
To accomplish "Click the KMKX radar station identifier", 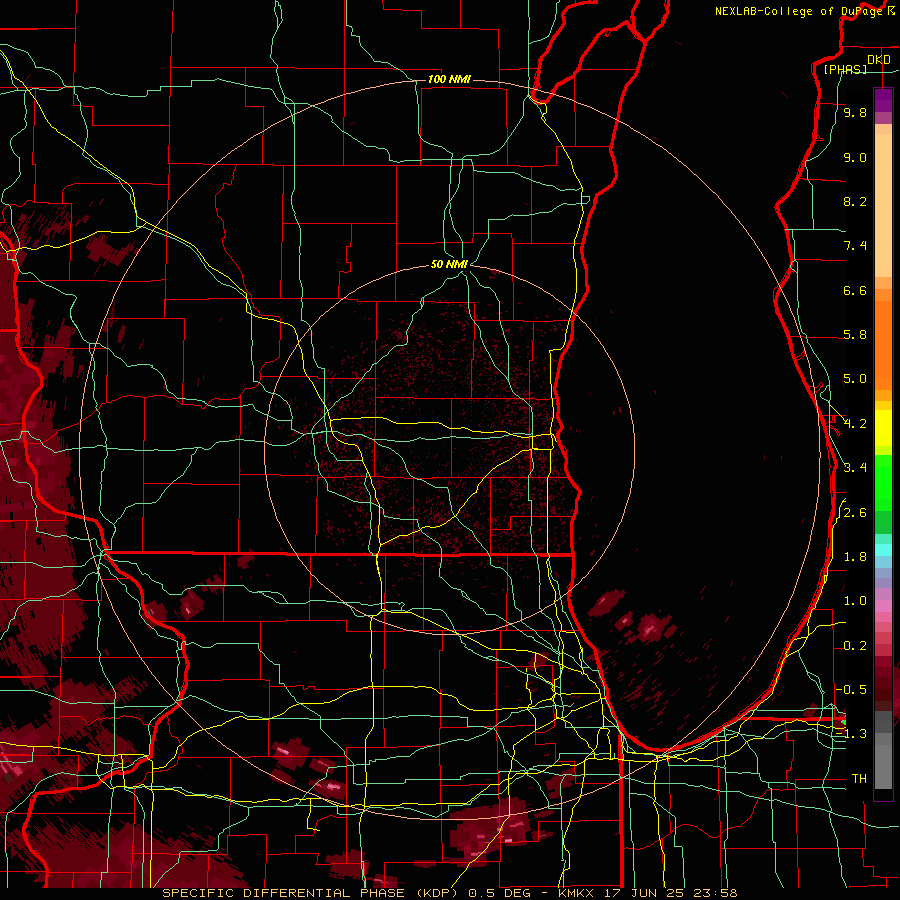I will tap(578, 893).
